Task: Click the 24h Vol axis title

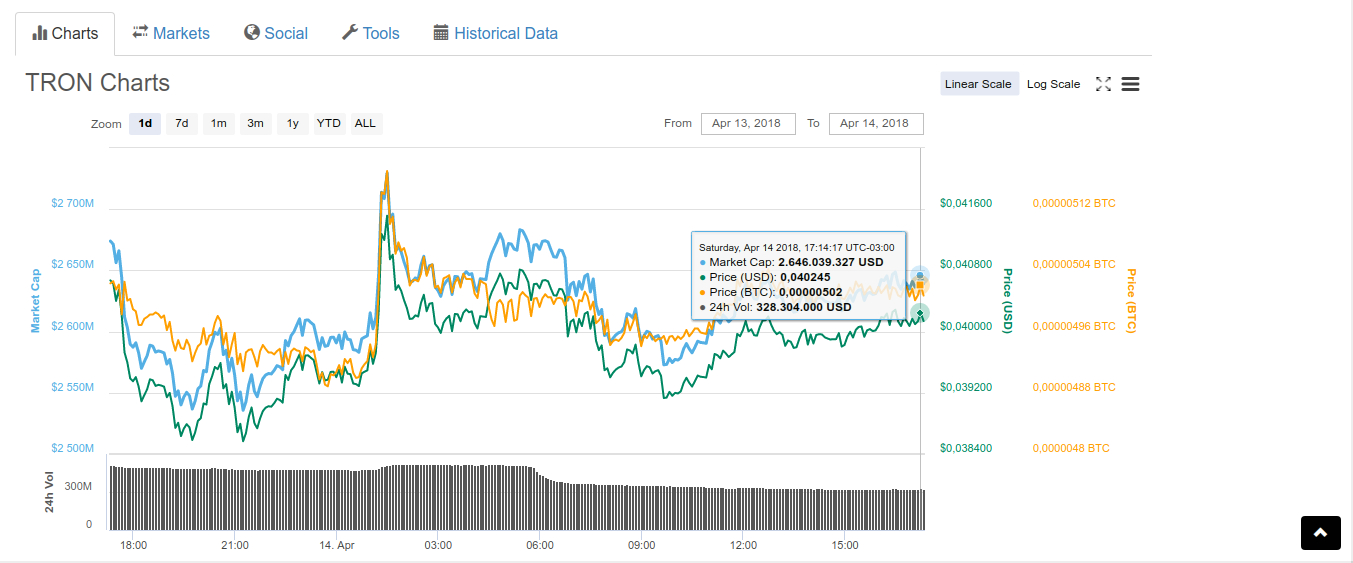Action: click(x=49, y=491)
